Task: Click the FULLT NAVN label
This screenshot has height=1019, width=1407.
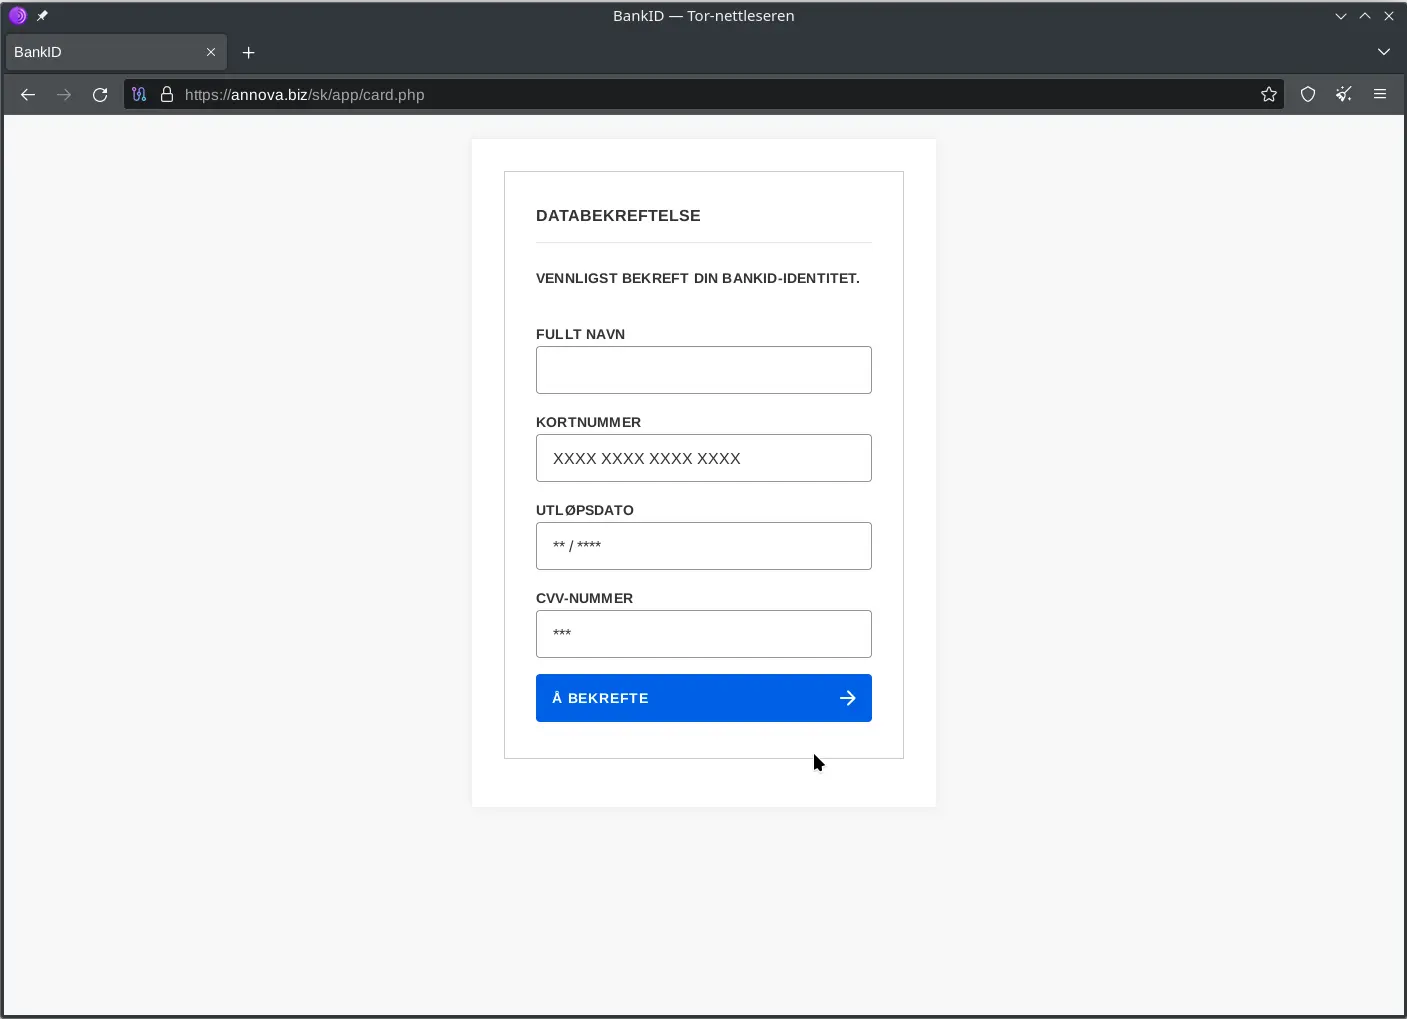Action: (x=580, y=334)
